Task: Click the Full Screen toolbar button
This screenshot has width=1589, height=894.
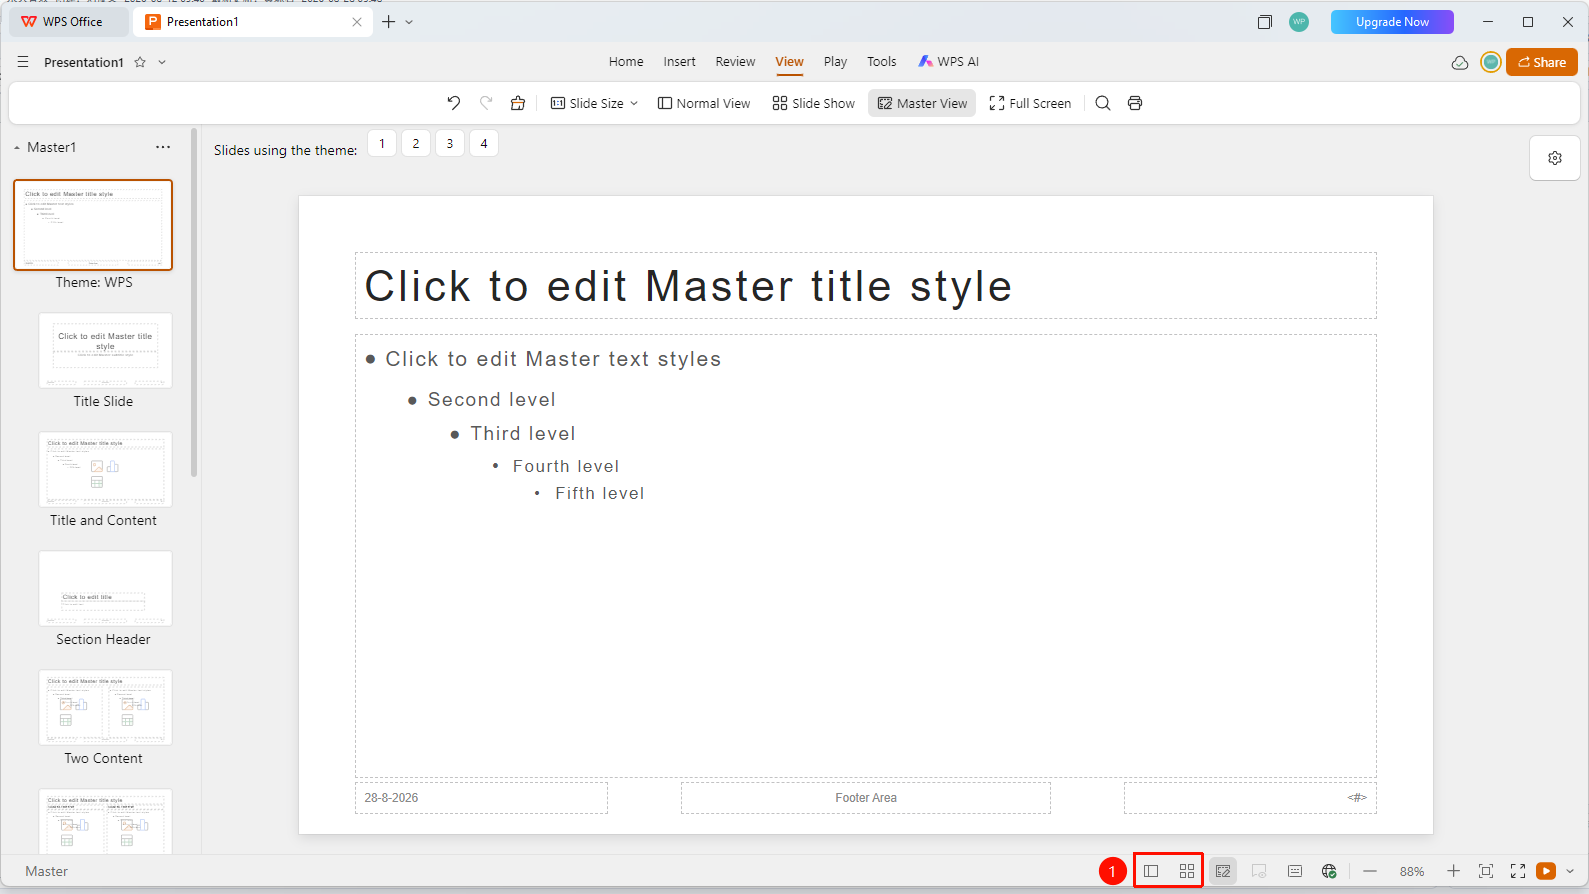Action: tap(1030, 103)
